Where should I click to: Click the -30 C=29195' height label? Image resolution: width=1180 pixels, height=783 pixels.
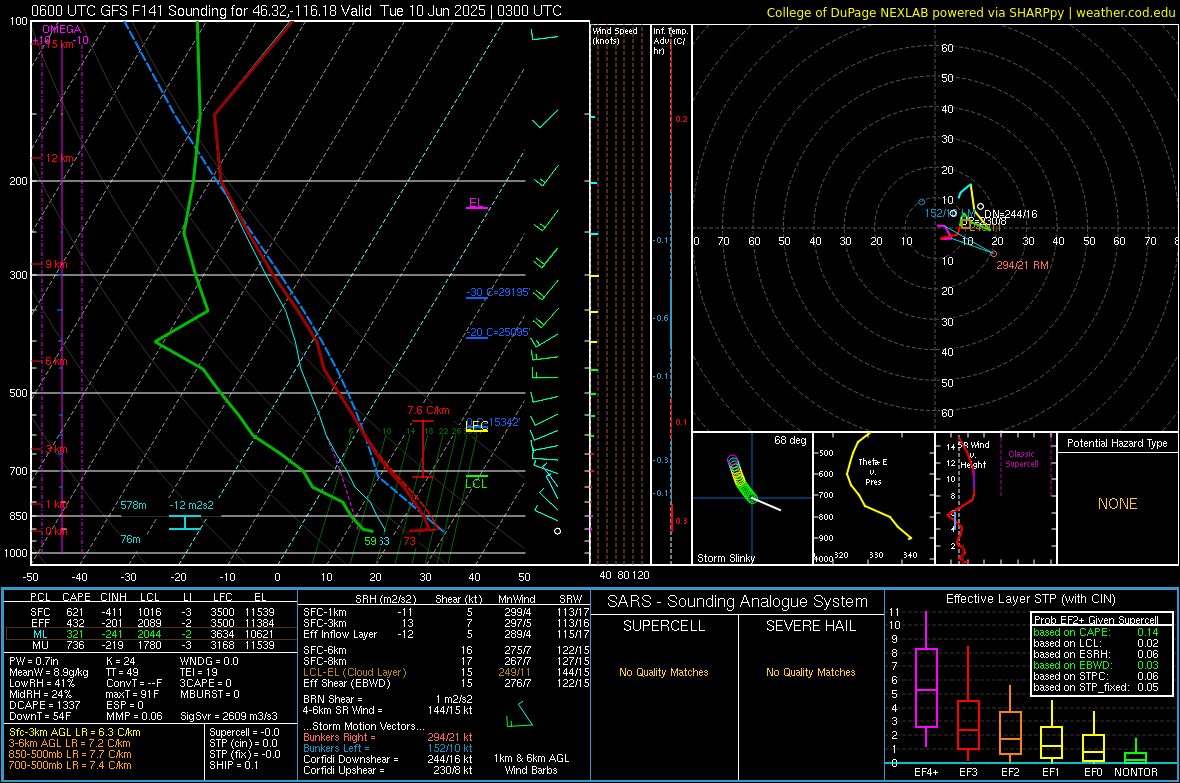pyautogui.click(x=498, y=292)
